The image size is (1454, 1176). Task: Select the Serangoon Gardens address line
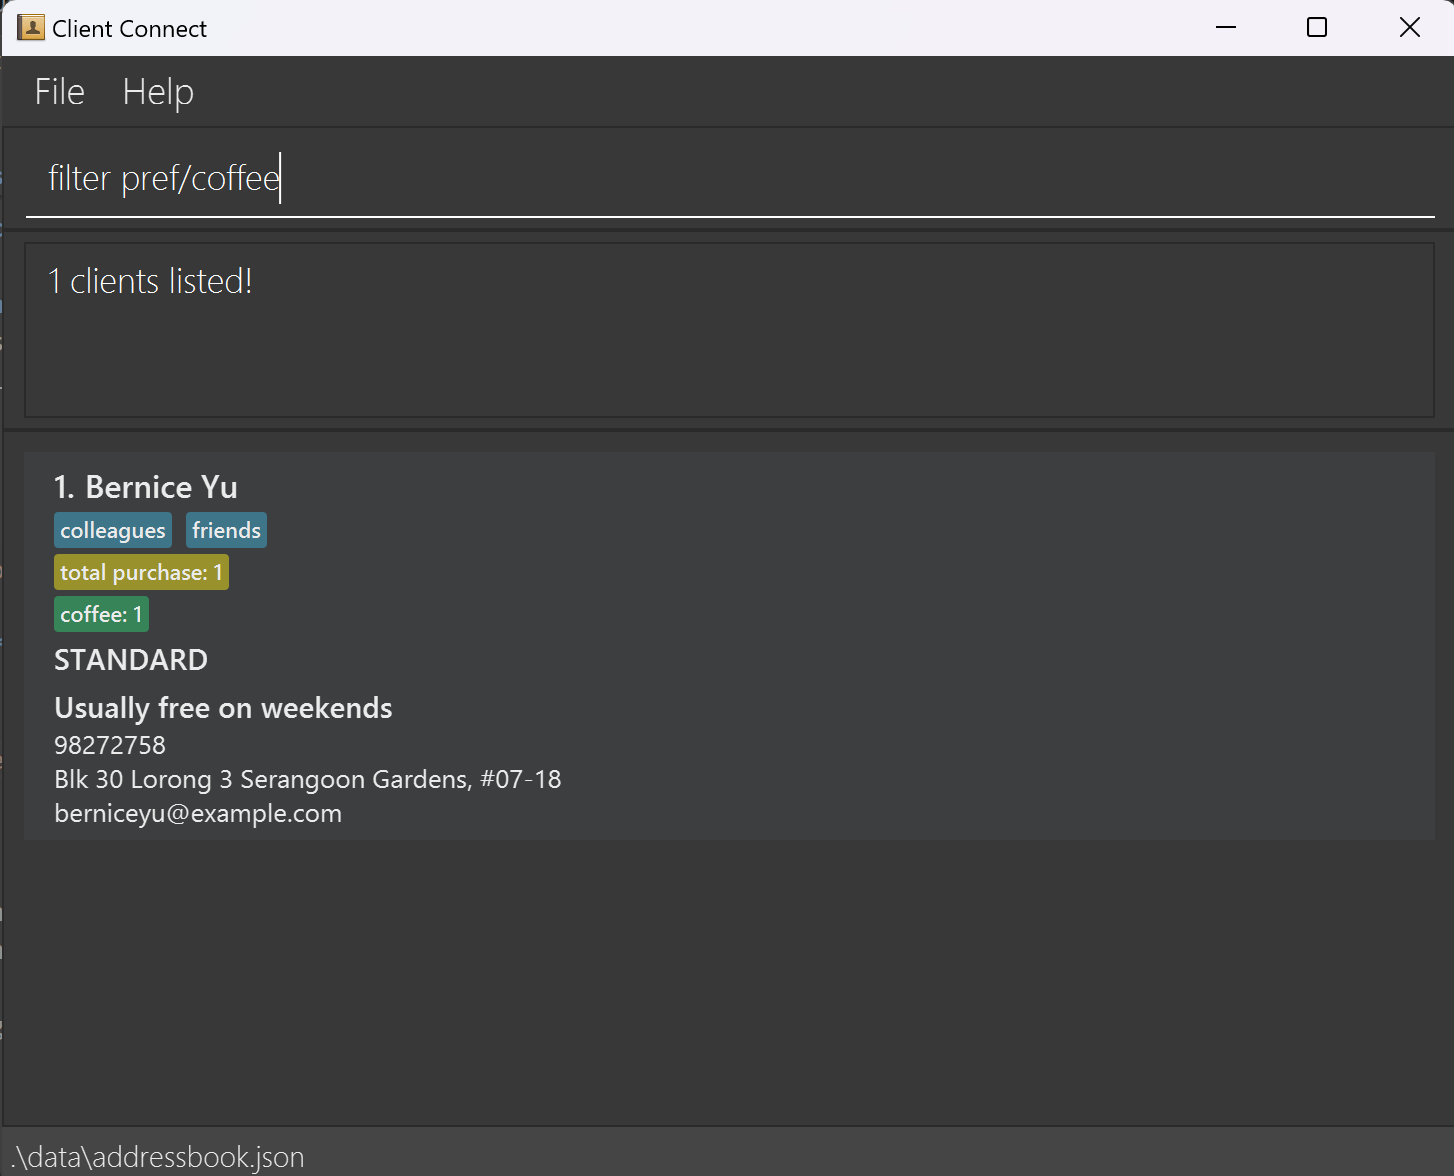tap(308, 779)
